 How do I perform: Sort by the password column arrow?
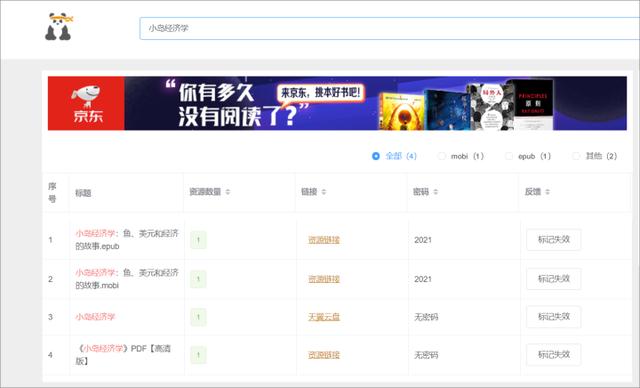(436, 192)
